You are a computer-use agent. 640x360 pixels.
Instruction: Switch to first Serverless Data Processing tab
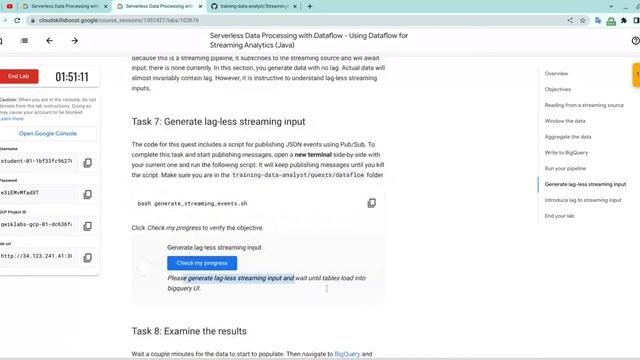tap(64, 6)
